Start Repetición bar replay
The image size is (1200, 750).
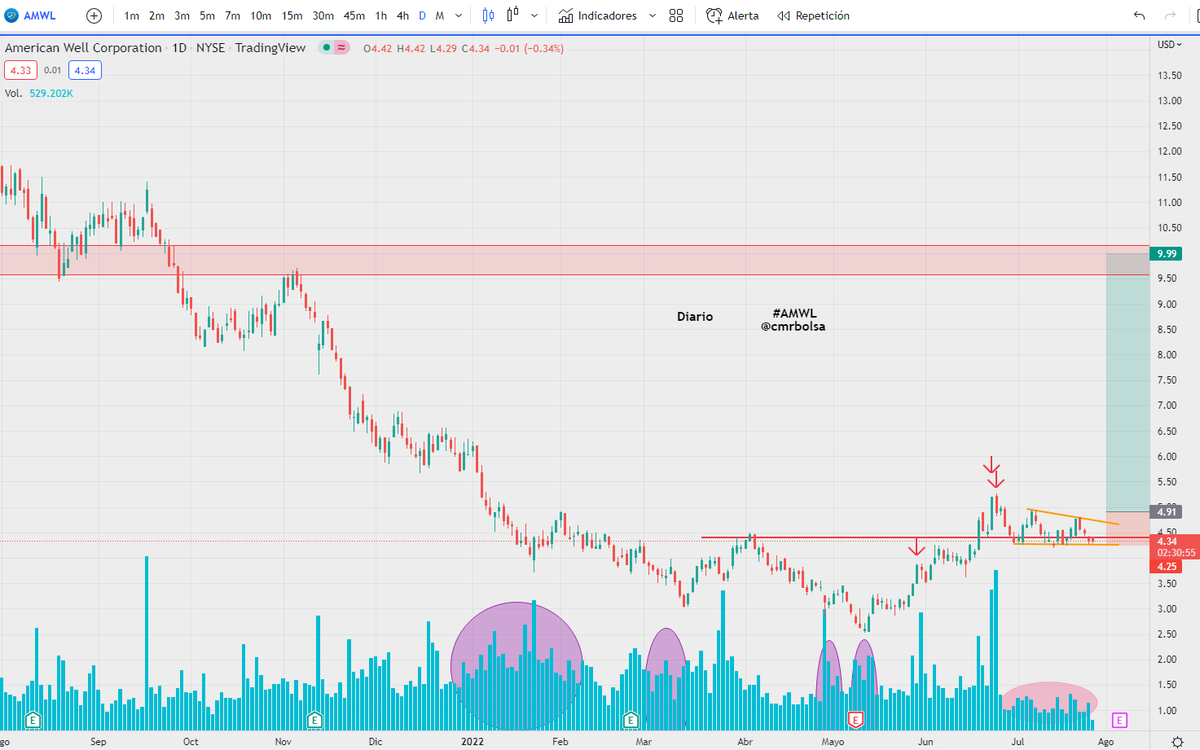(x=814, y=16)
